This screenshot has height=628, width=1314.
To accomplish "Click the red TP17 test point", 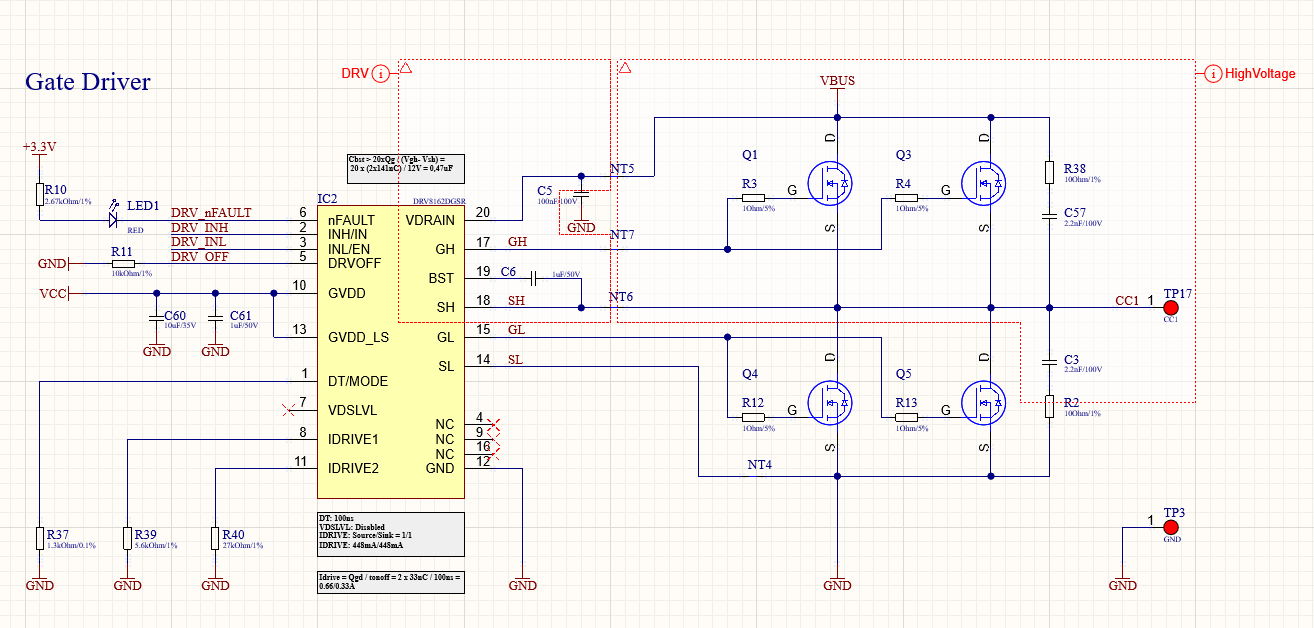I will (1171, 307).
